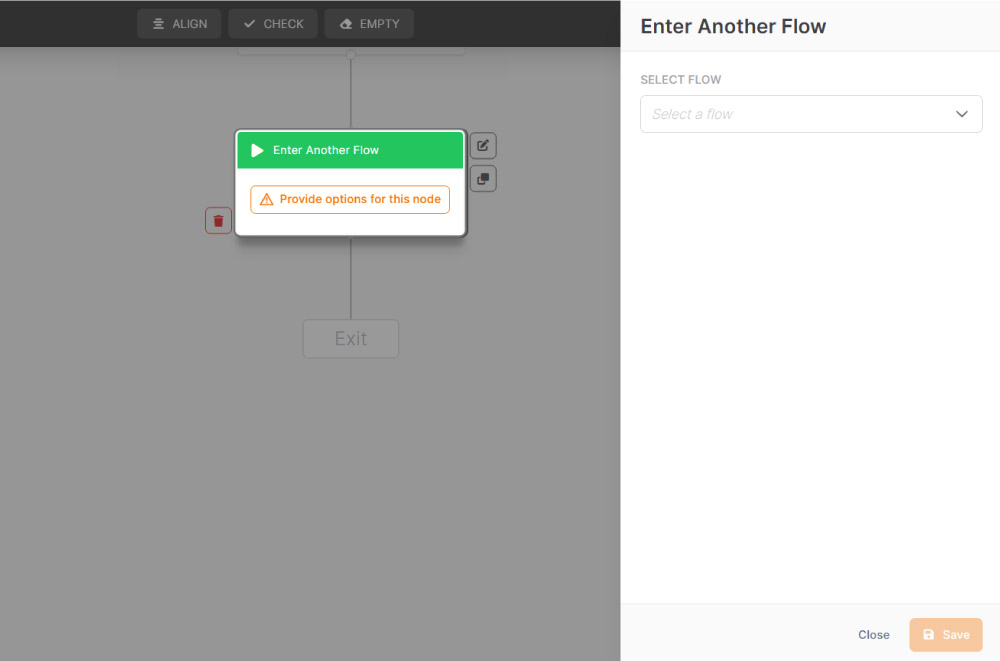Duplicate the node with the copy icon

coord(483,179)
